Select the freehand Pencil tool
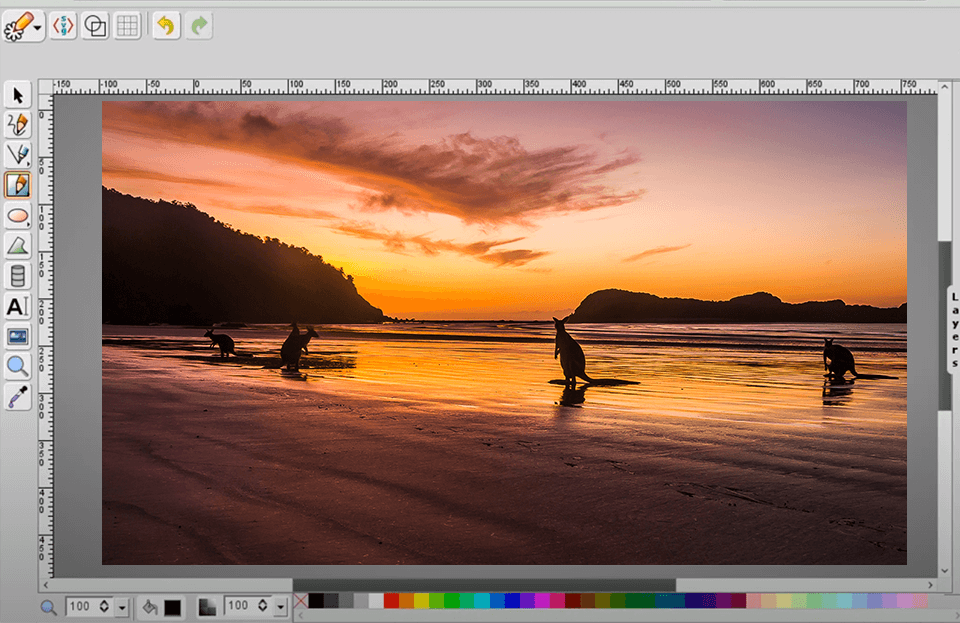Viewport: 960px width, 623px height. tap(18, 125)
